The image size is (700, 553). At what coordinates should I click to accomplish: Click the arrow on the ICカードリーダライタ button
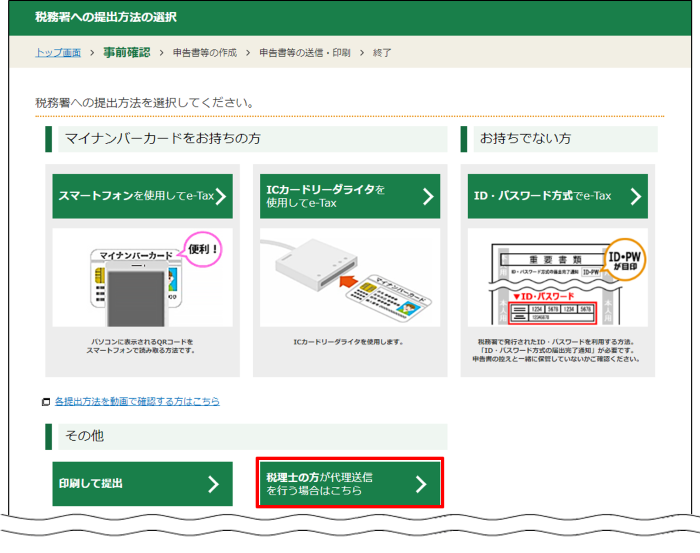(429, 196)
